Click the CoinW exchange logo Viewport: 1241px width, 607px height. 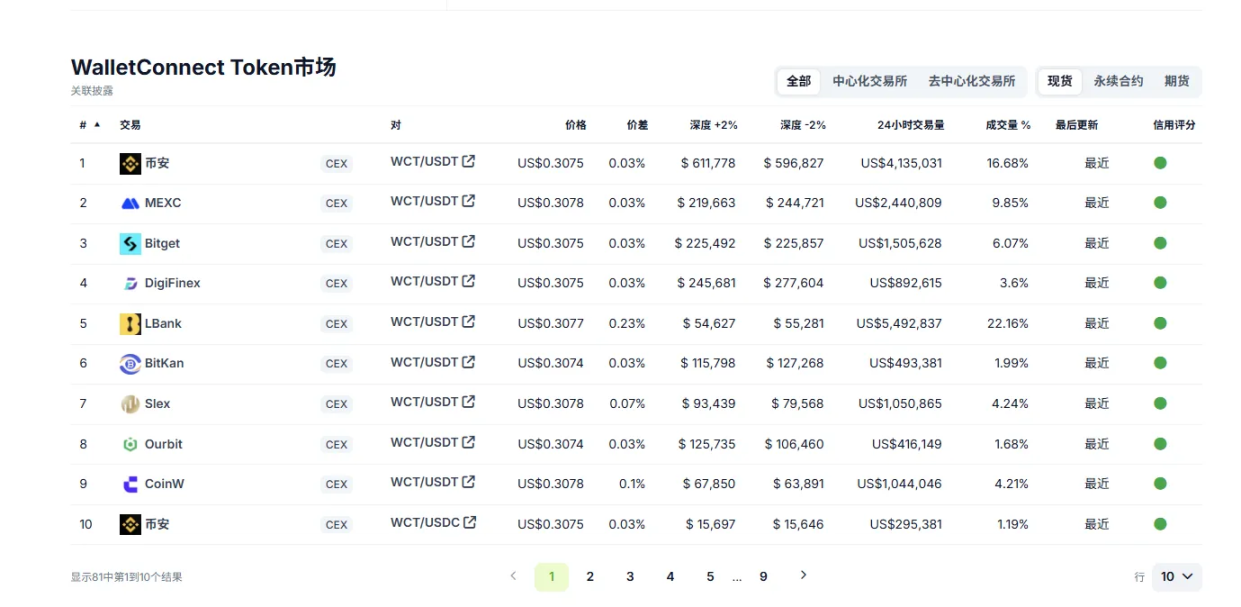click(x=130, y=484)
